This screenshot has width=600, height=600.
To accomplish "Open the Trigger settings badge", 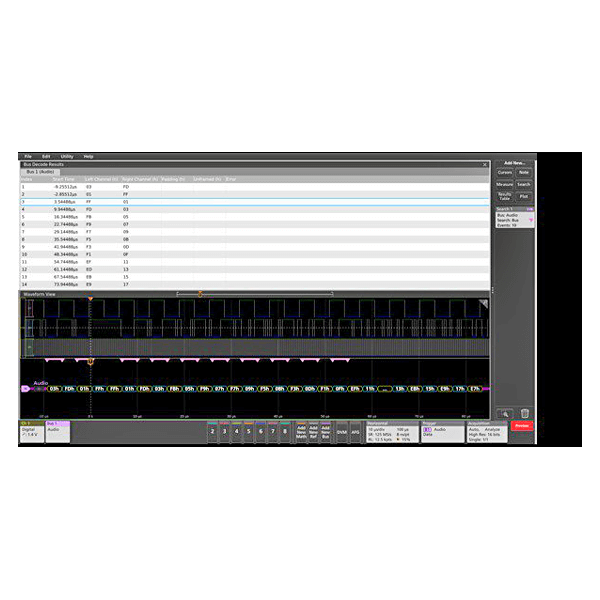I will coord(443,432).
